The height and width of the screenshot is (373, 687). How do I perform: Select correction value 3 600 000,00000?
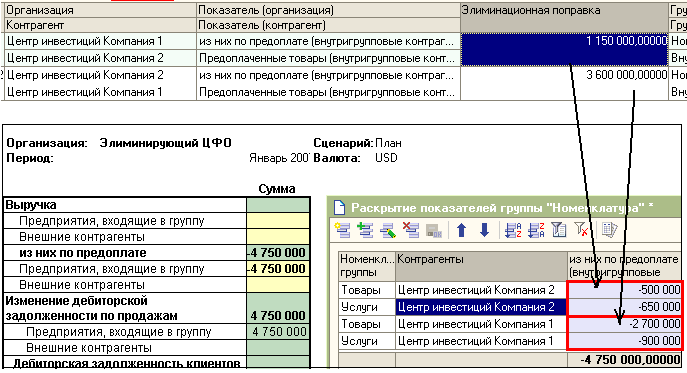click(x=564, y=83)
